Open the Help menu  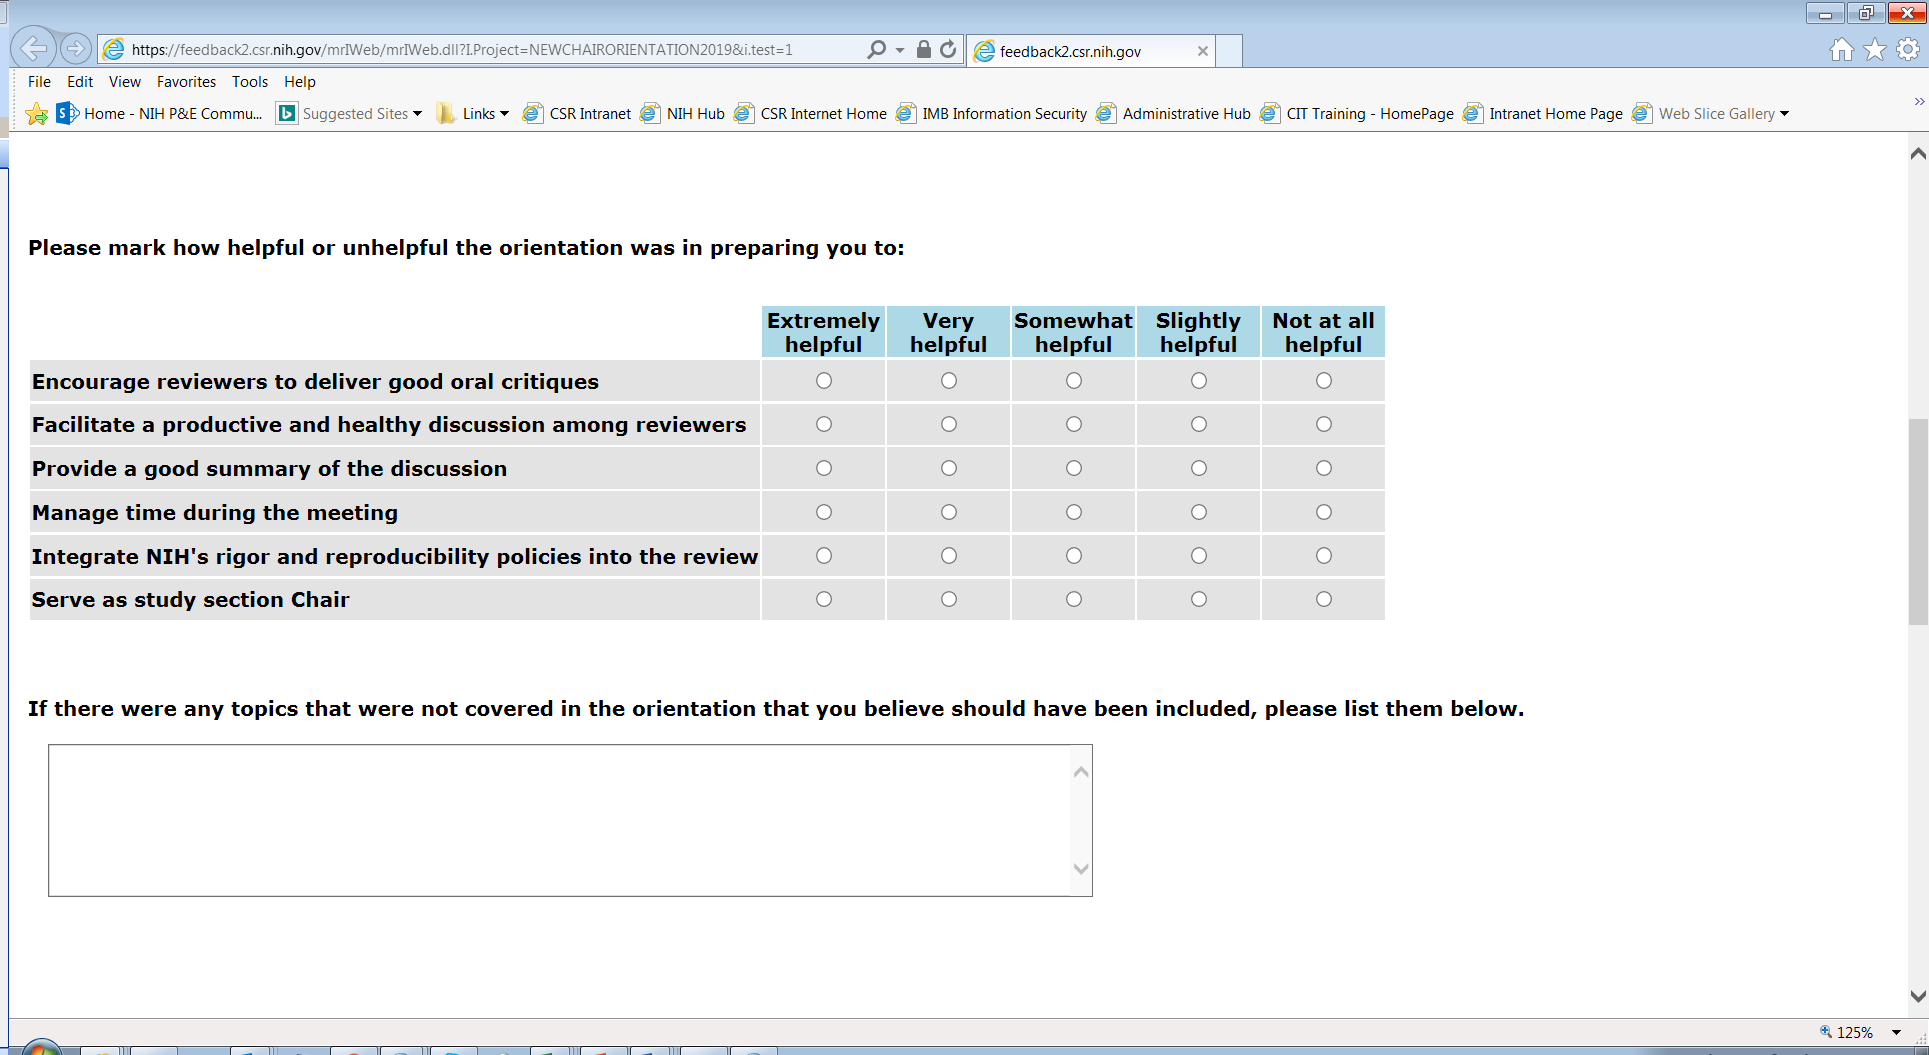coord(300,82)
